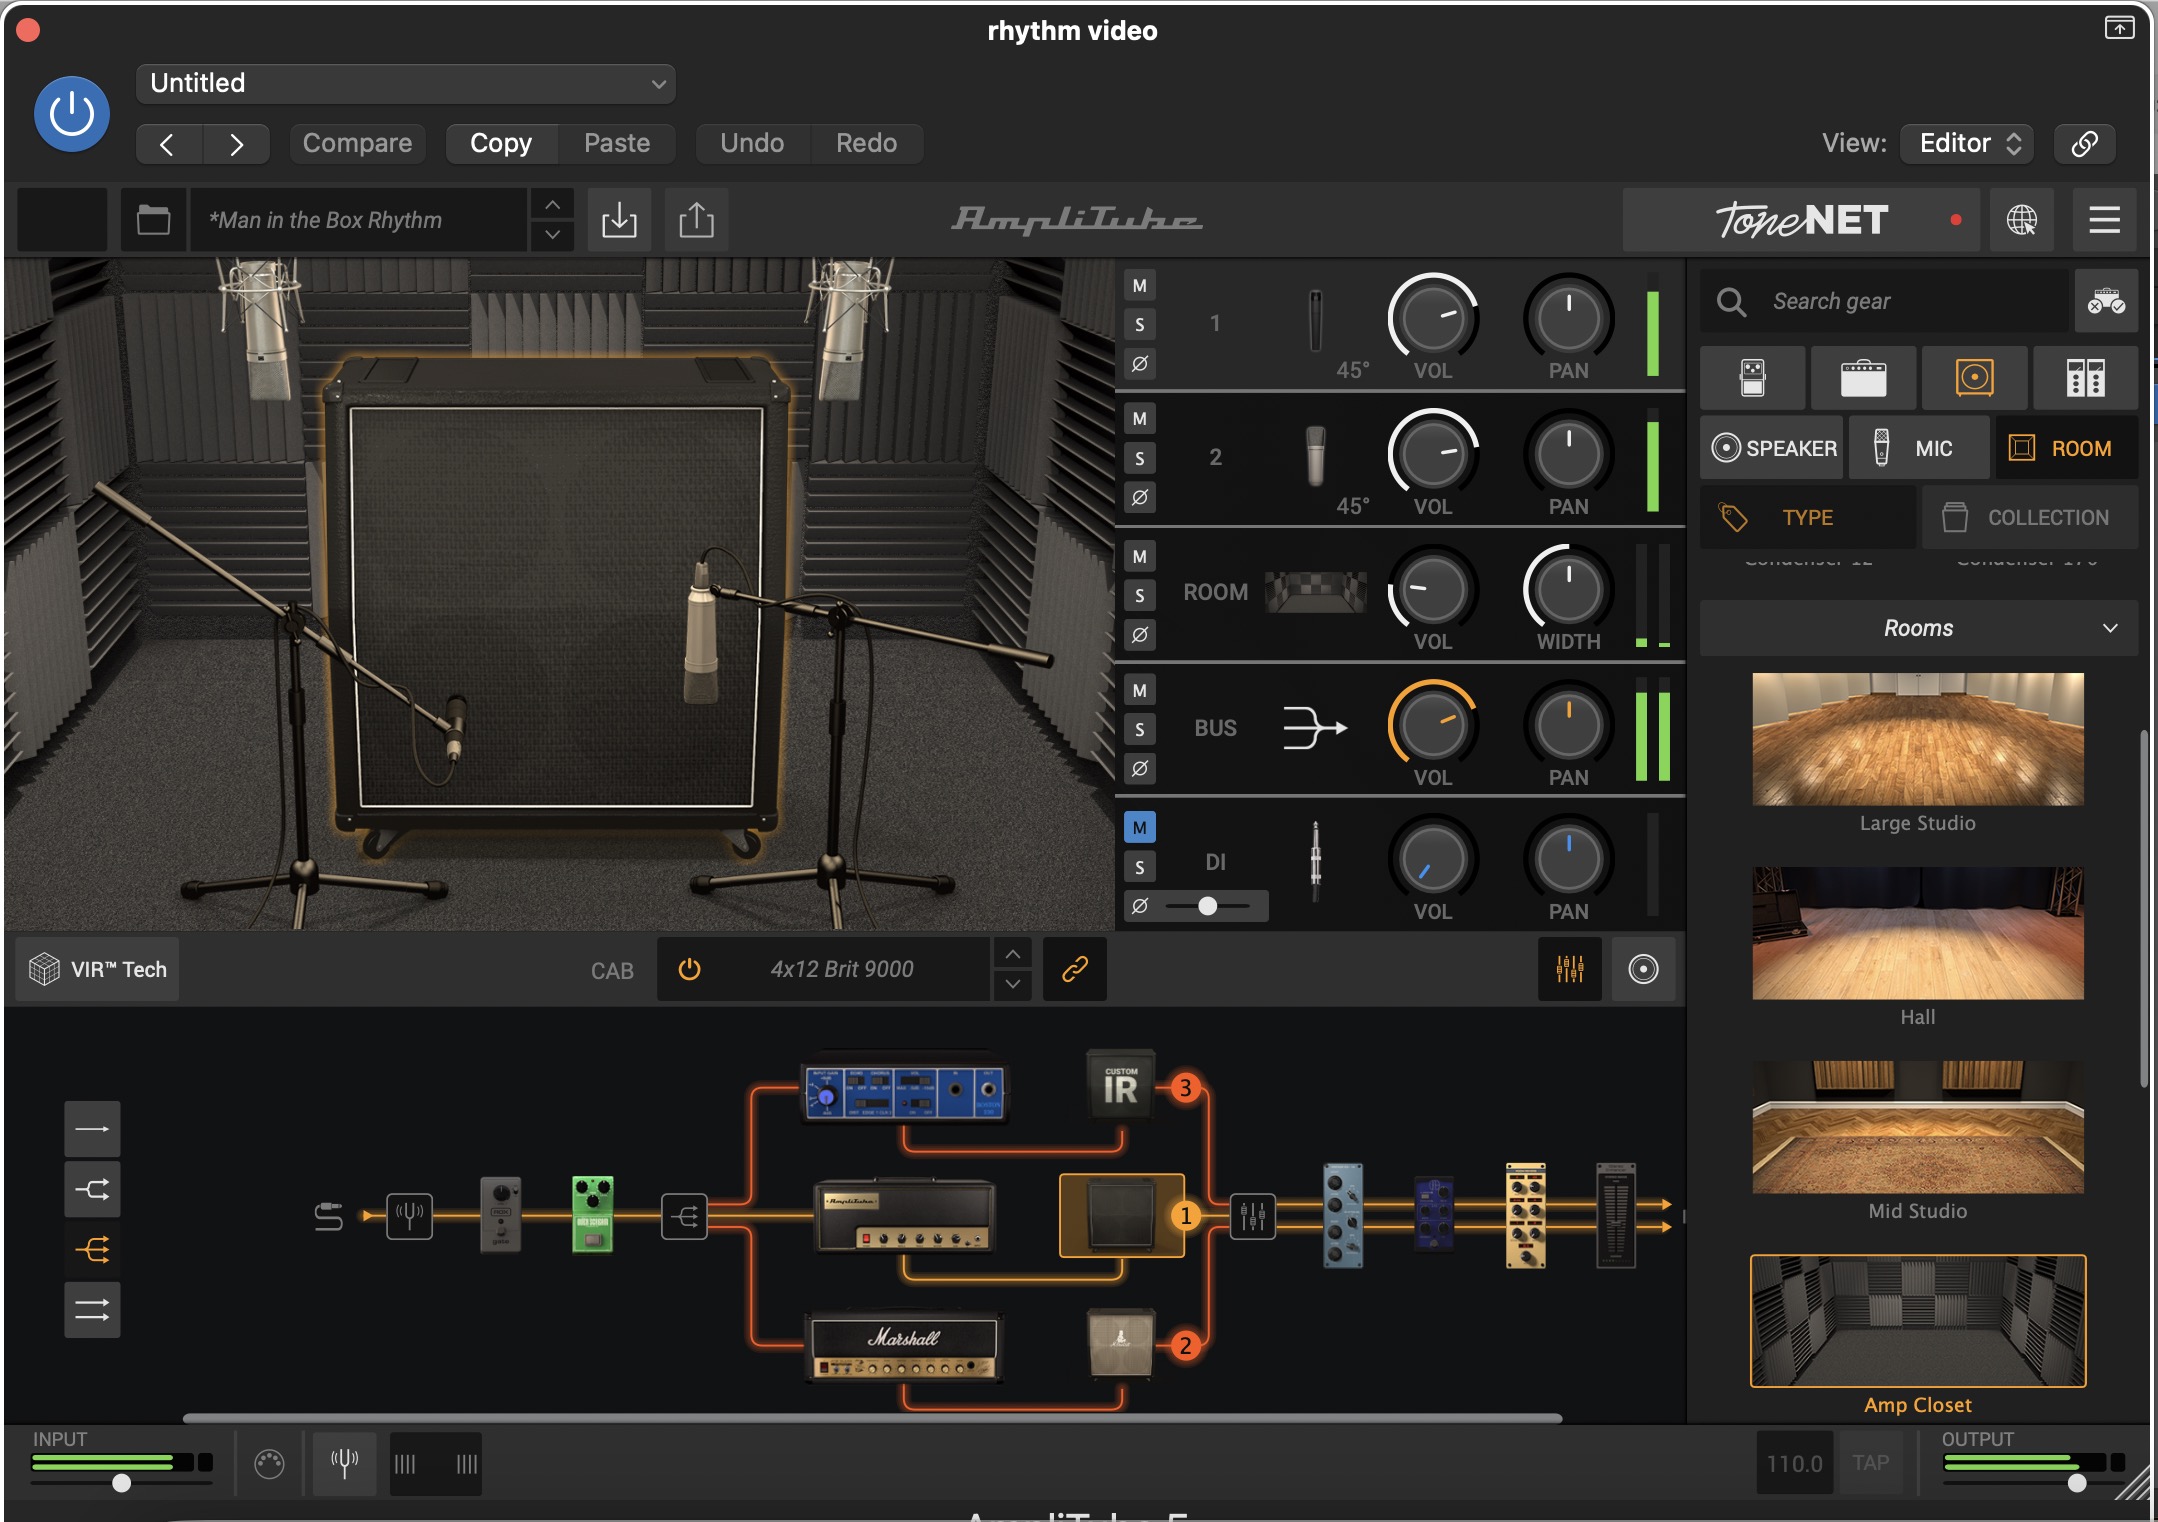Select the Hall room thumbnail
This screenshot has height=1522, width=2158.
coord(1918,933)
